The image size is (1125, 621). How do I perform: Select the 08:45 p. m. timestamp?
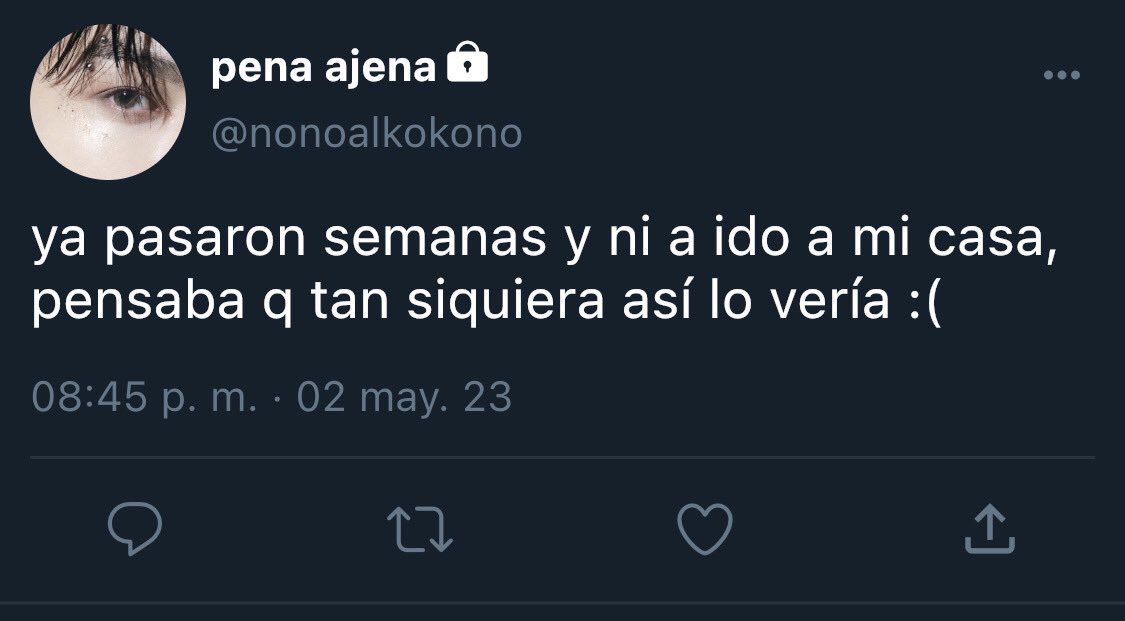click(144, 397)
